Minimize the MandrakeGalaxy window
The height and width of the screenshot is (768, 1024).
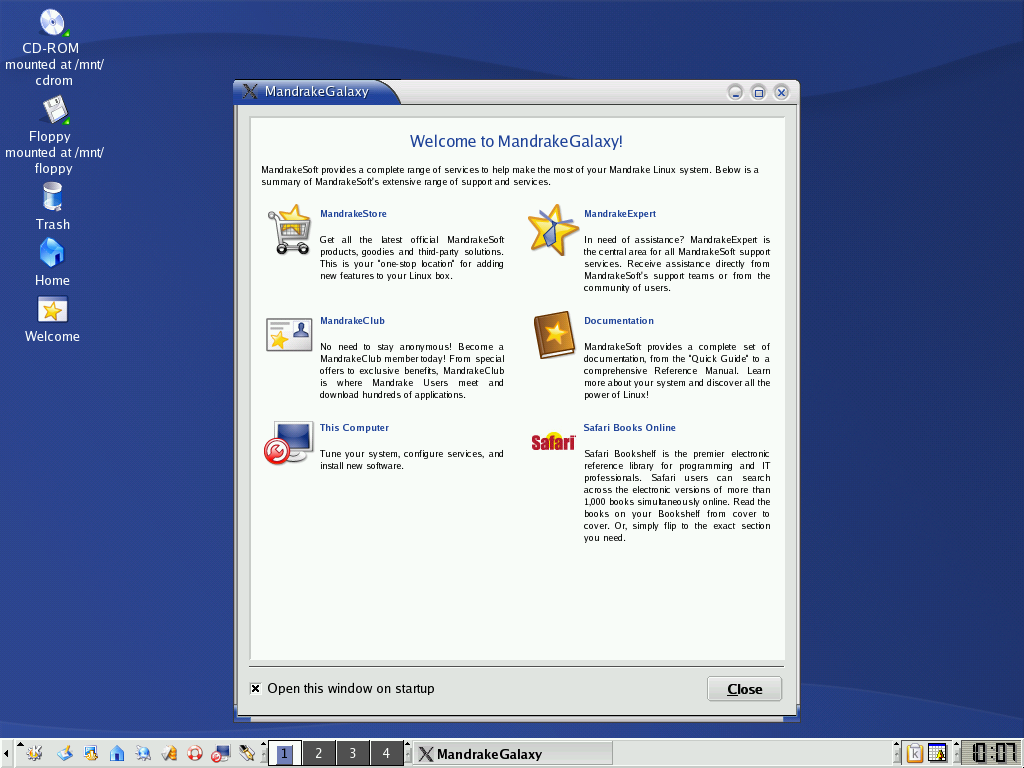[x=735, y=92]
